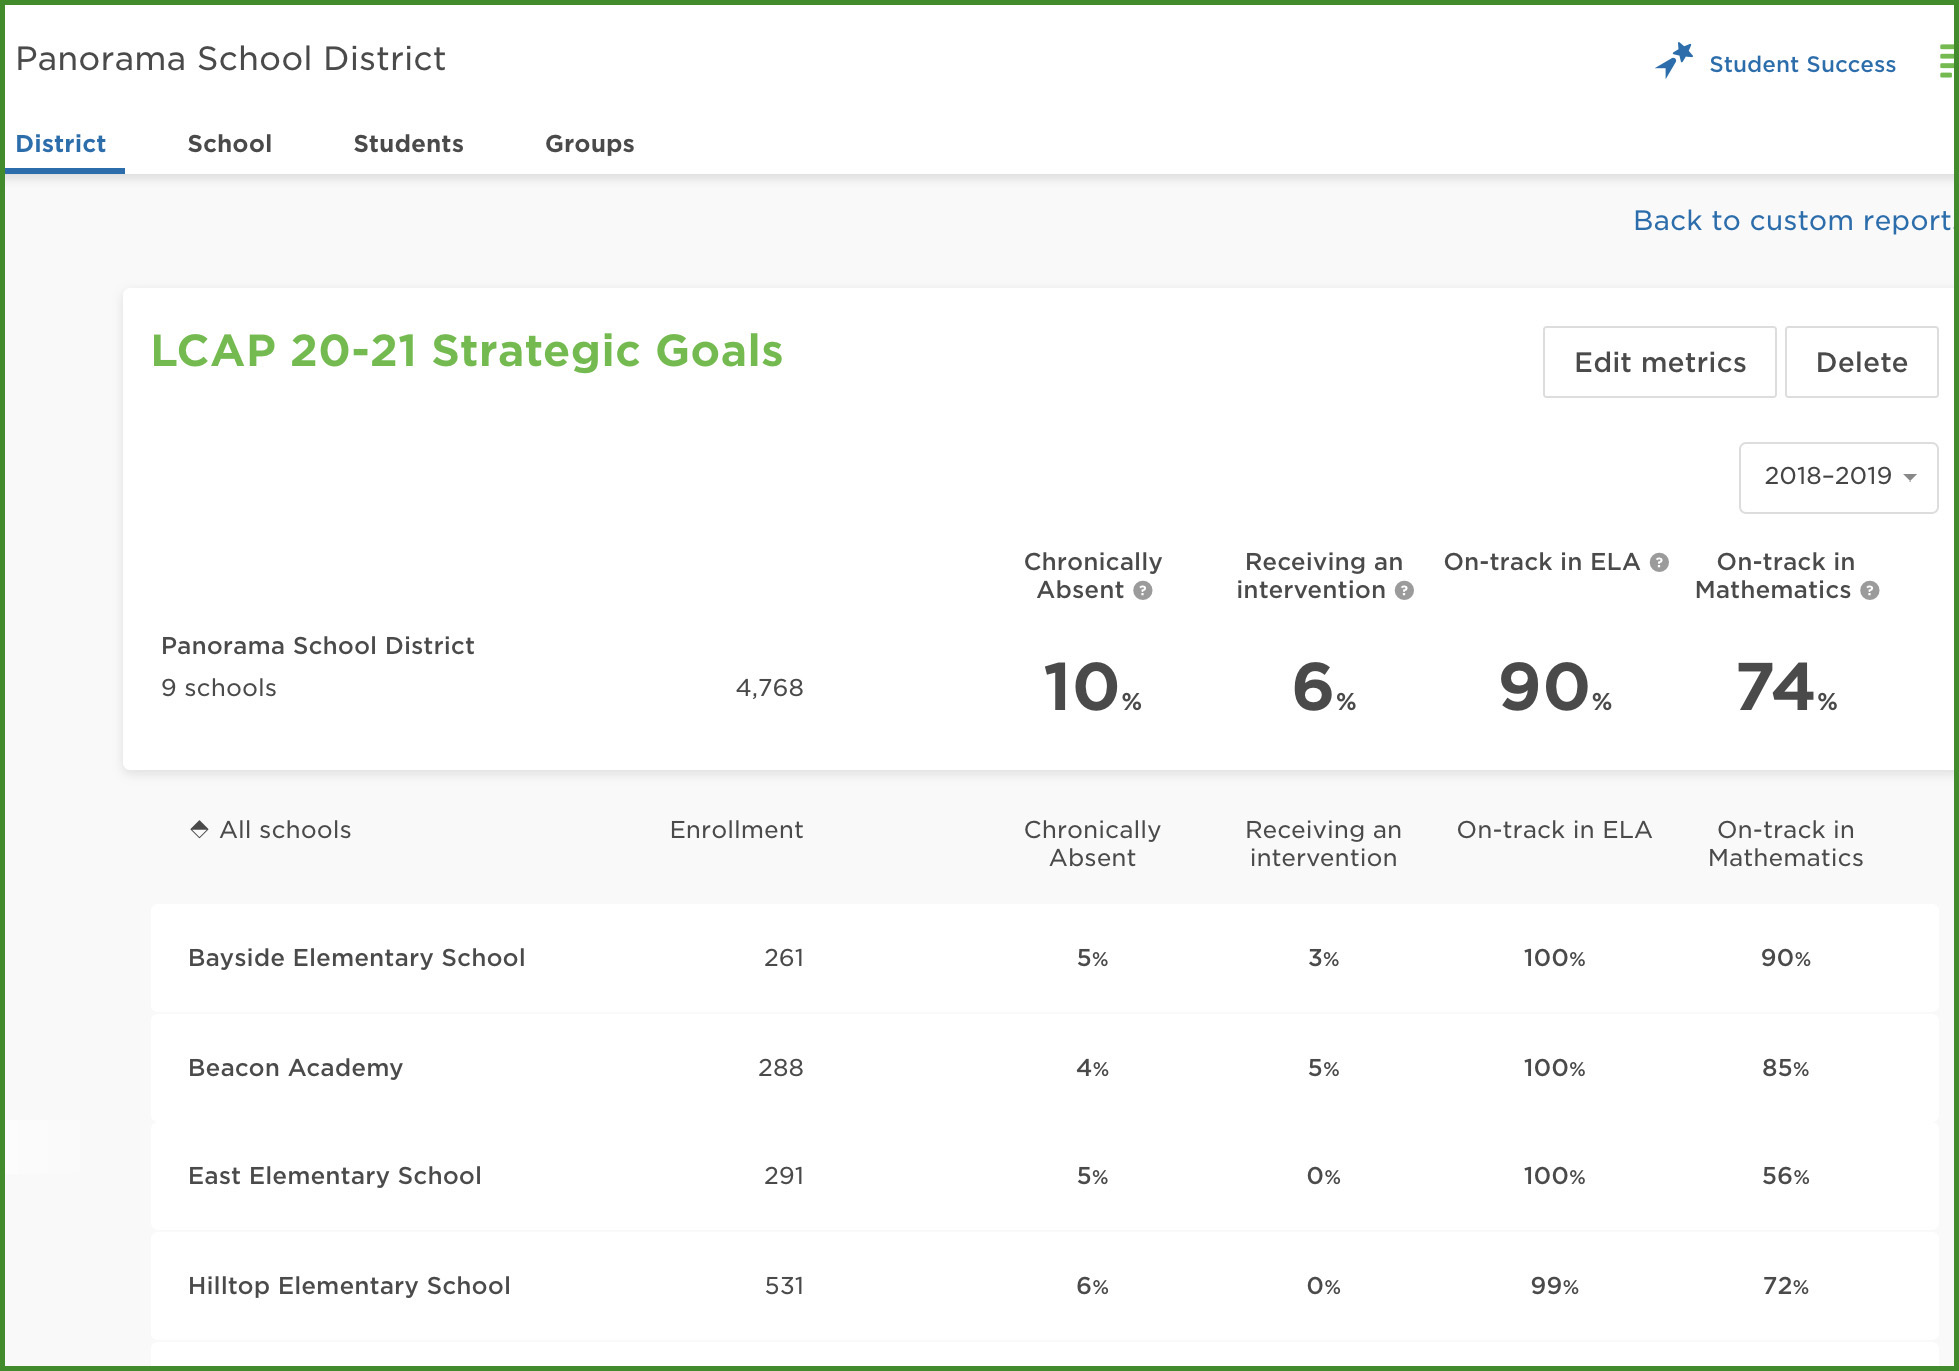
Task: Click Bayside's 90% Mathematics value
Action: 1785,957
